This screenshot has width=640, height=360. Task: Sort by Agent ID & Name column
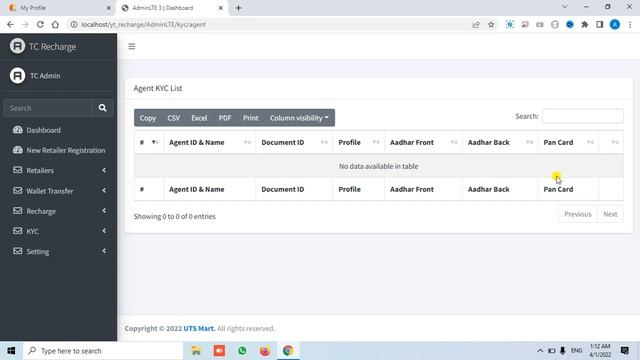pos(209,142)
